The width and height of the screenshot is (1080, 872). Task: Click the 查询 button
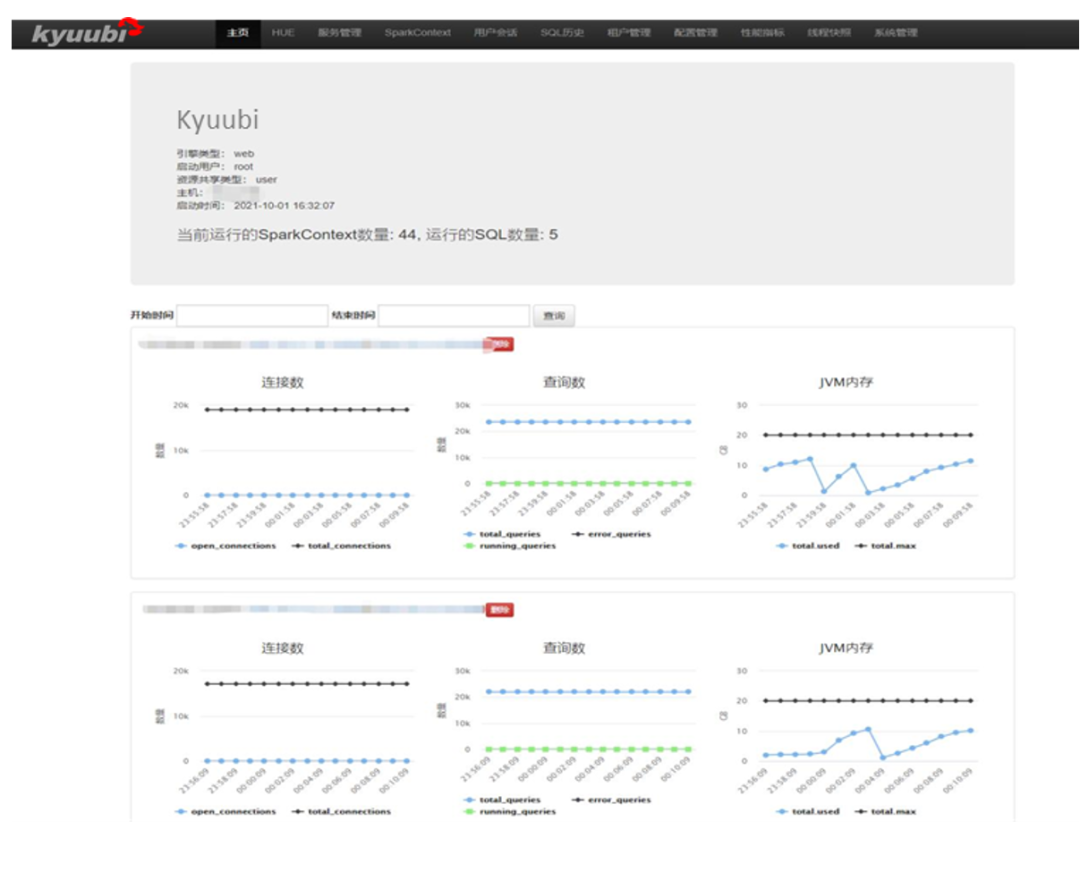coord(554,315)
